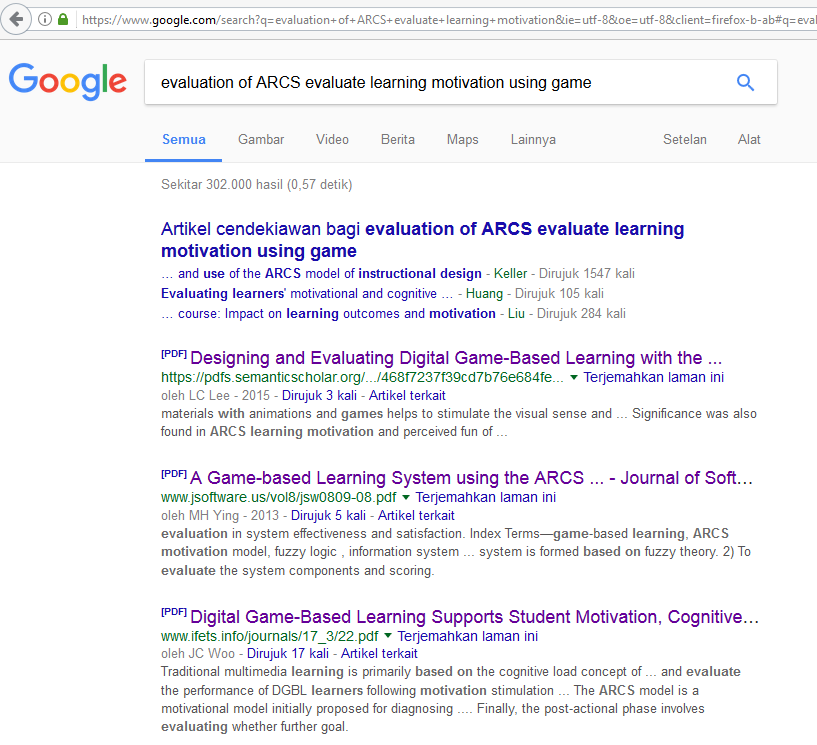The height and width of the screenshot is (745, 817).
Task: Open the Berita tab
Action: [398, 140]
